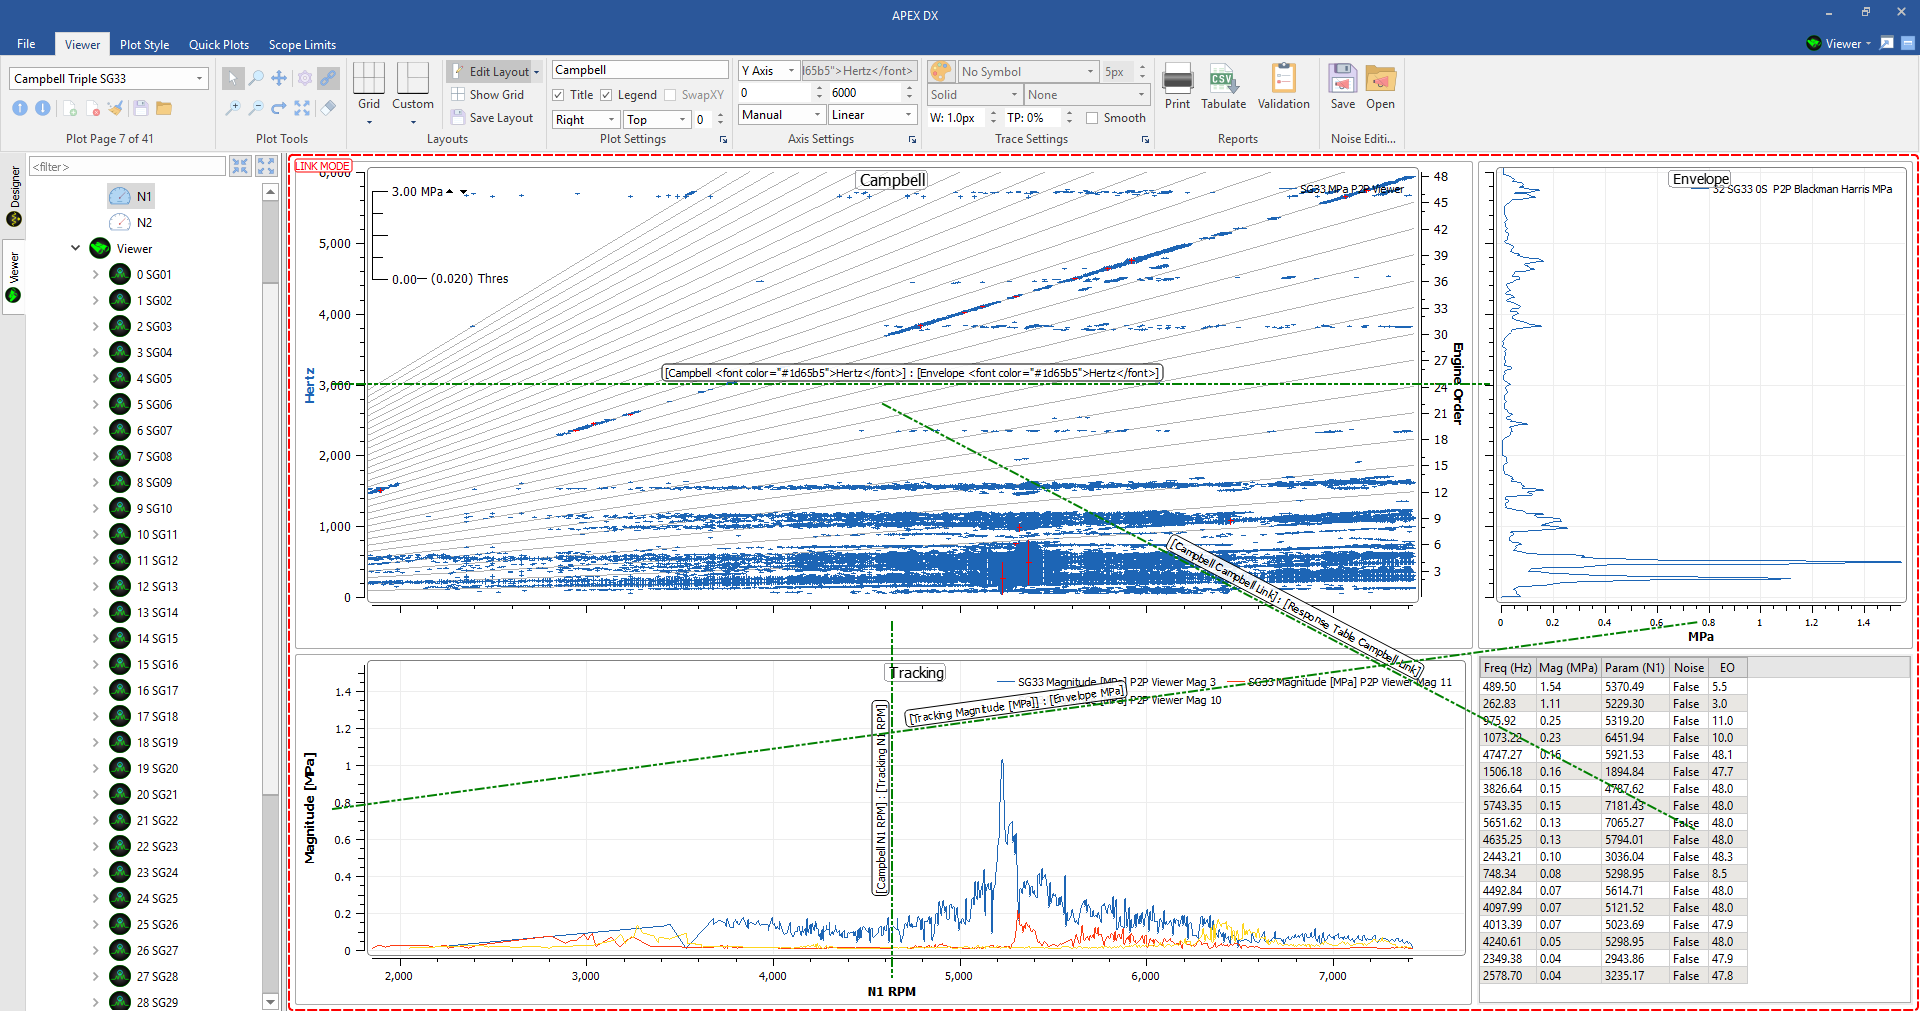
Task: Open the Plot Style tab
Action: coord(144,44)
